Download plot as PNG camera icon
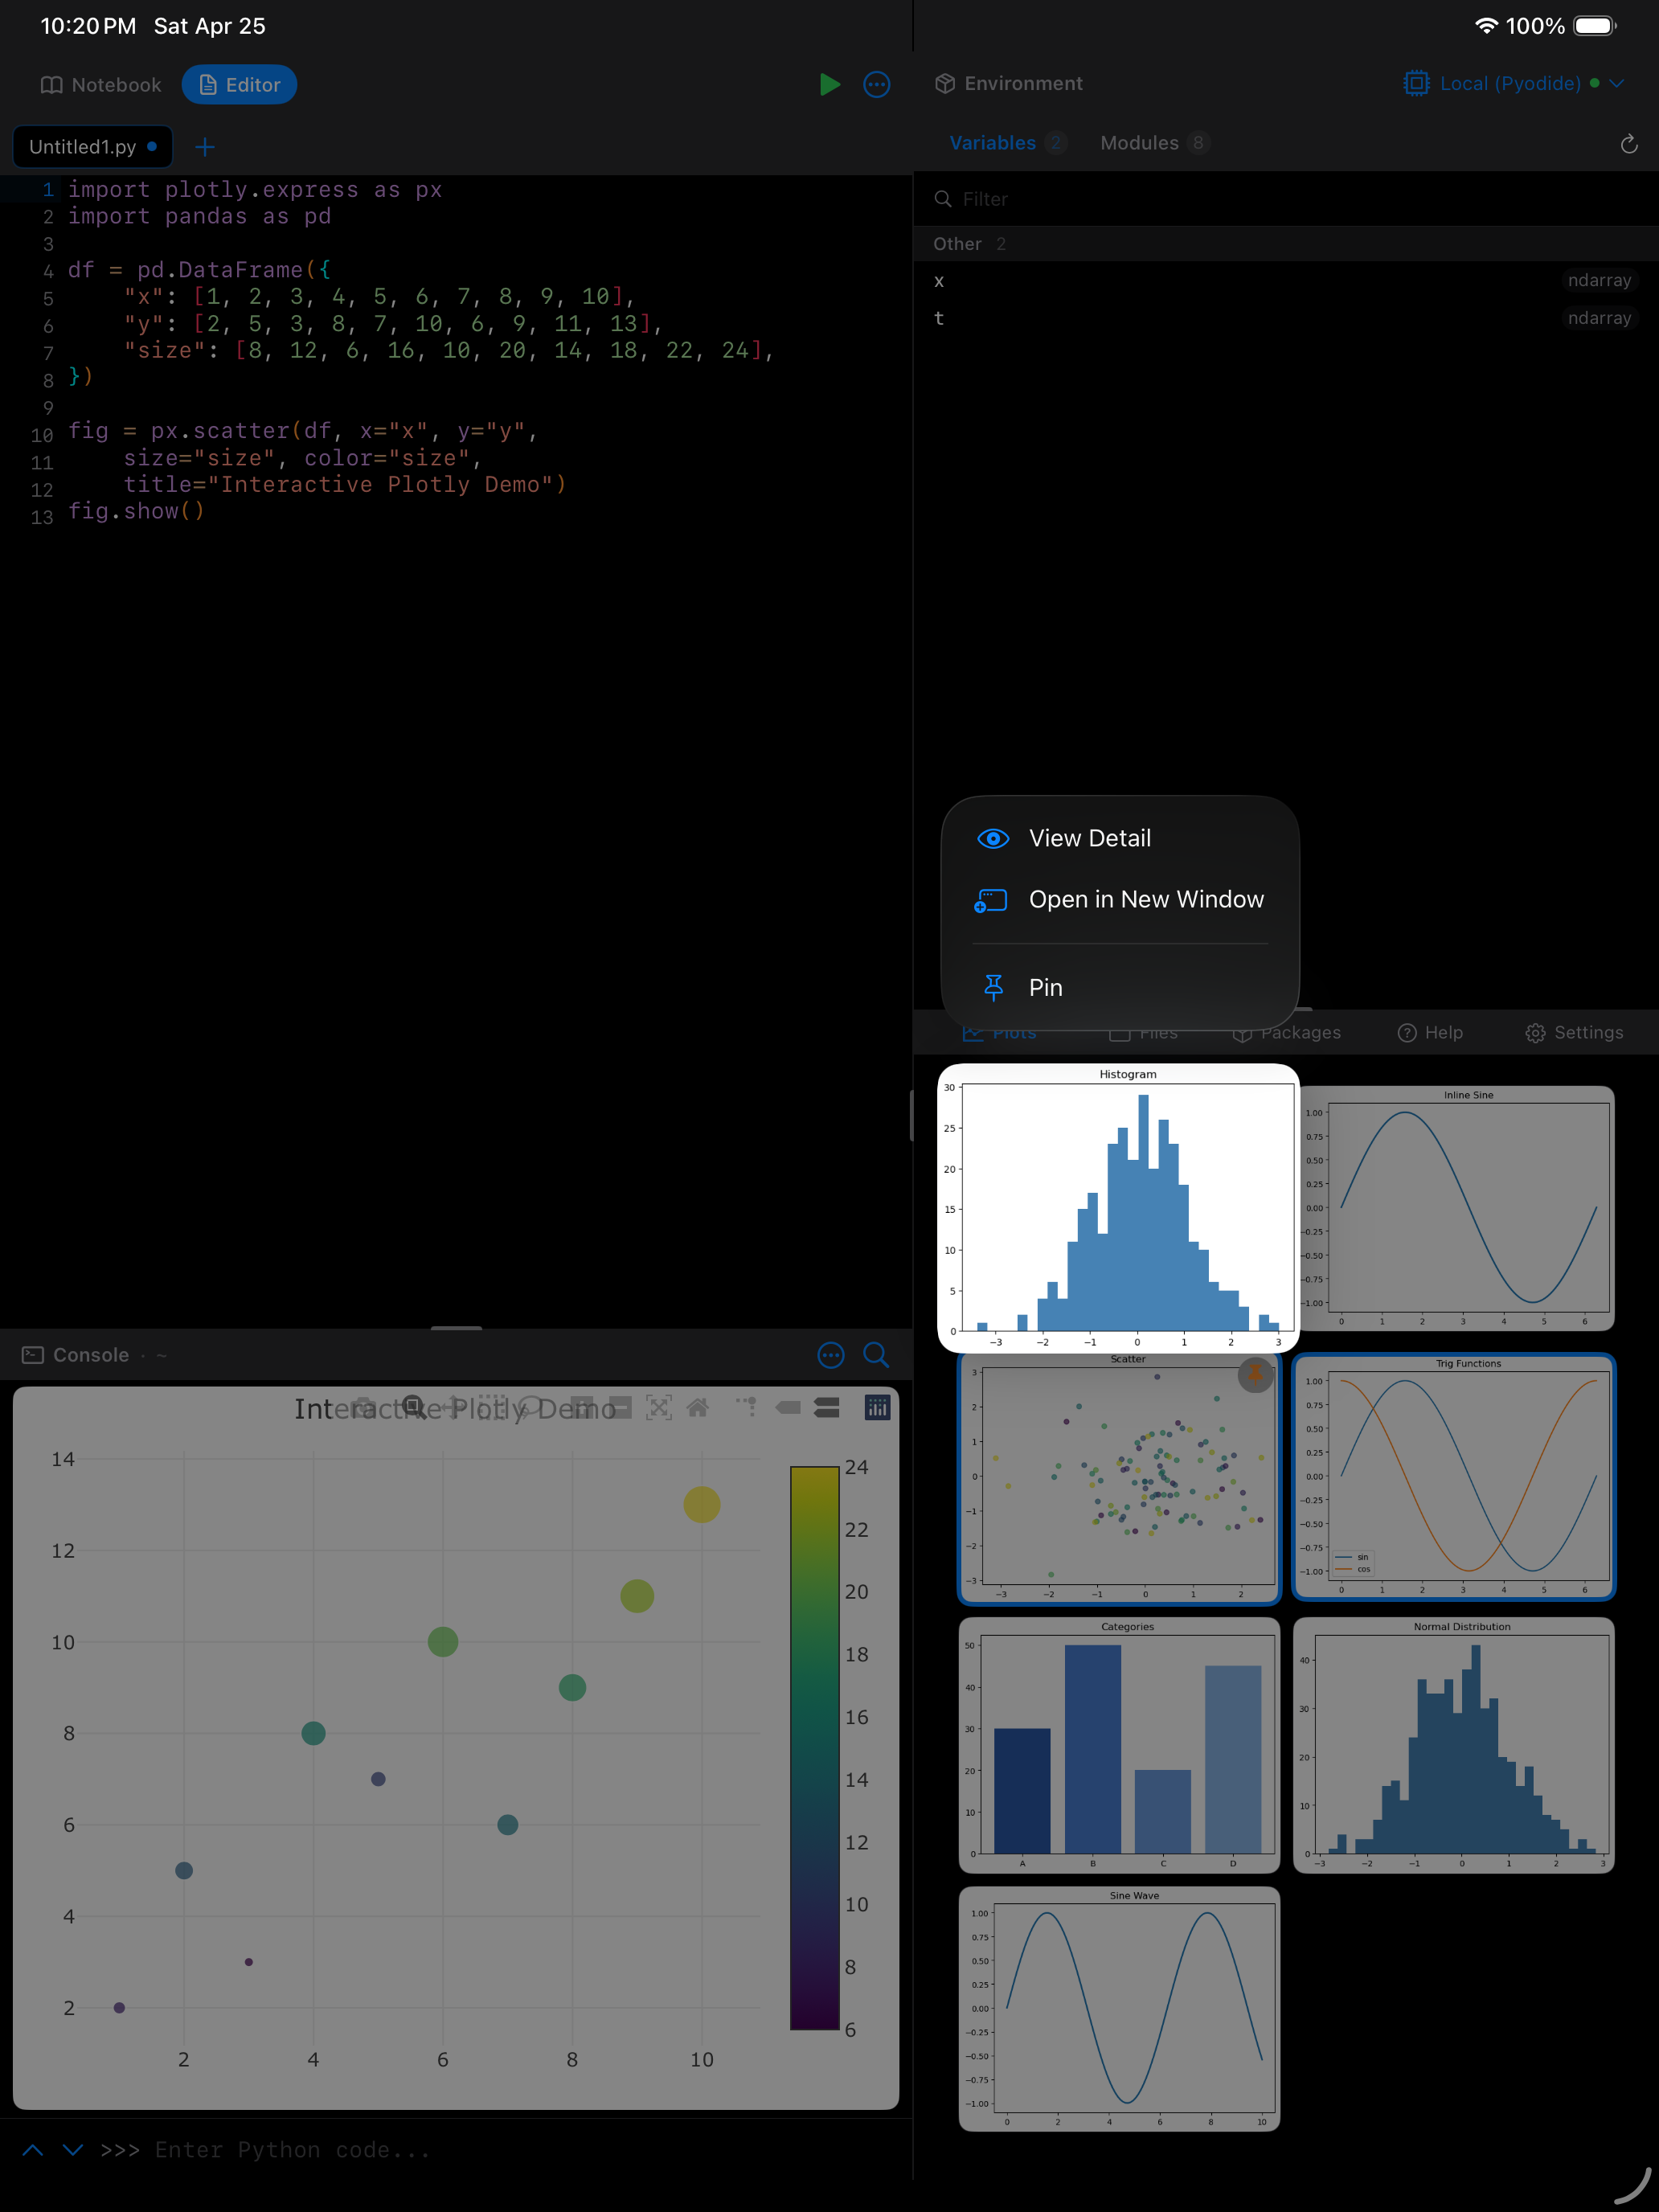The height and width of the screenshot is (2212, 1659). tap(364, 1407)
